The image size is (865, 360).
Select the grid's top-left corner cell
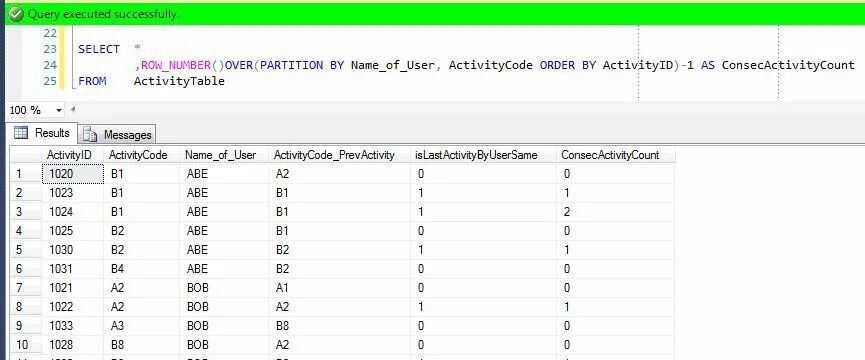click(26, 155)
